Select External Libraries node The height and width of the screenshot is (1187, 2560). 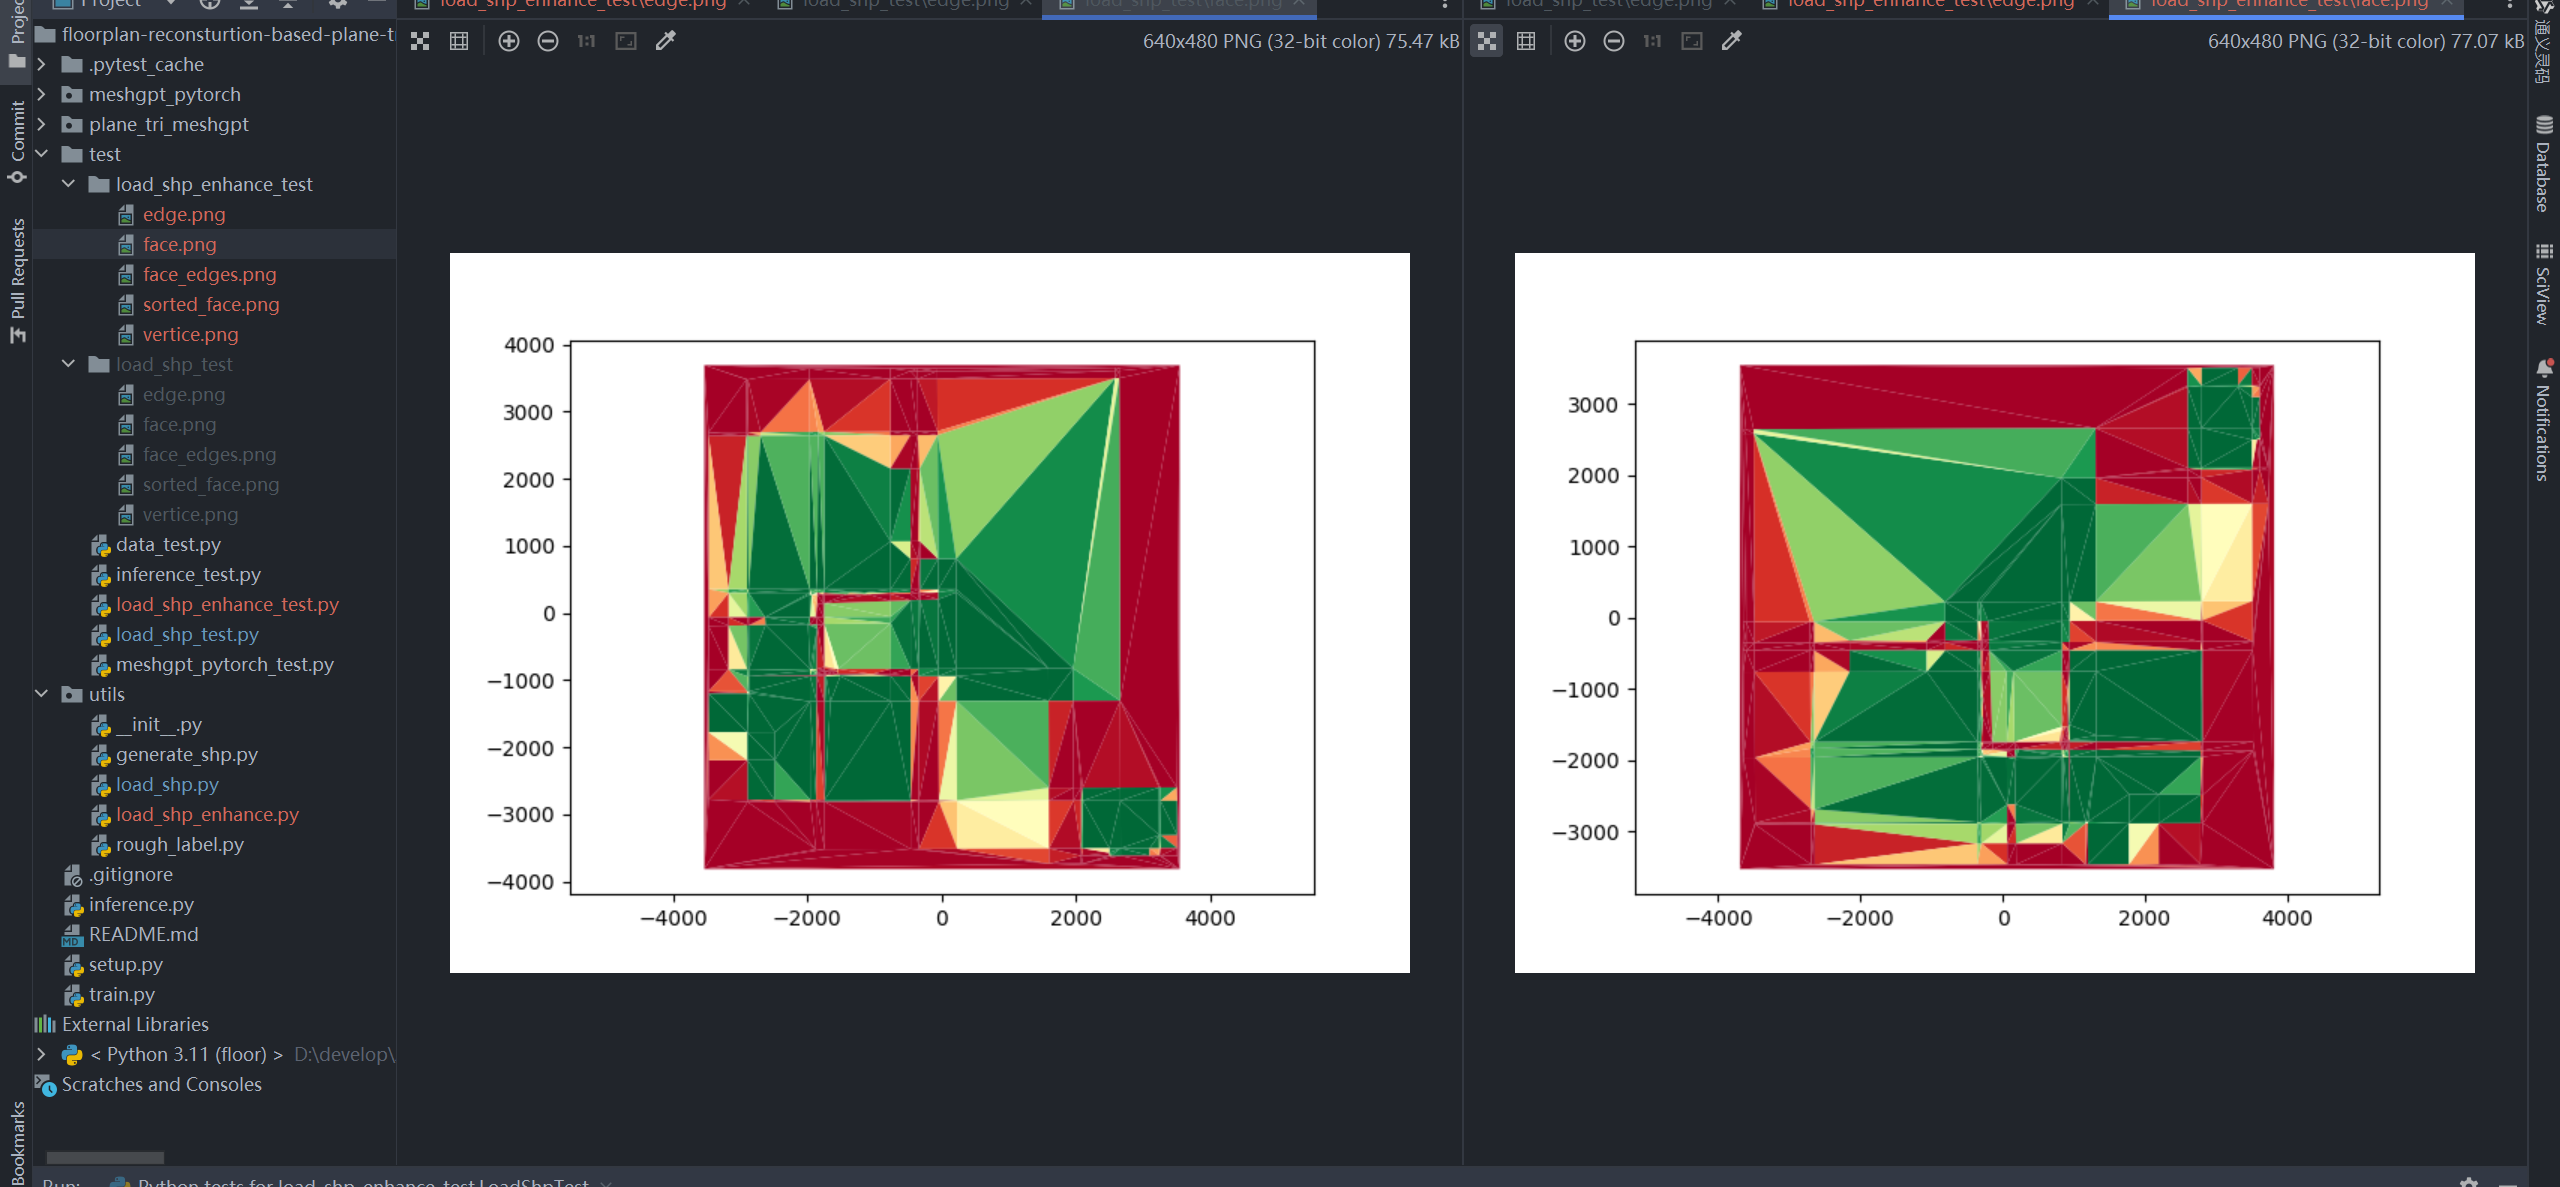135,1024
